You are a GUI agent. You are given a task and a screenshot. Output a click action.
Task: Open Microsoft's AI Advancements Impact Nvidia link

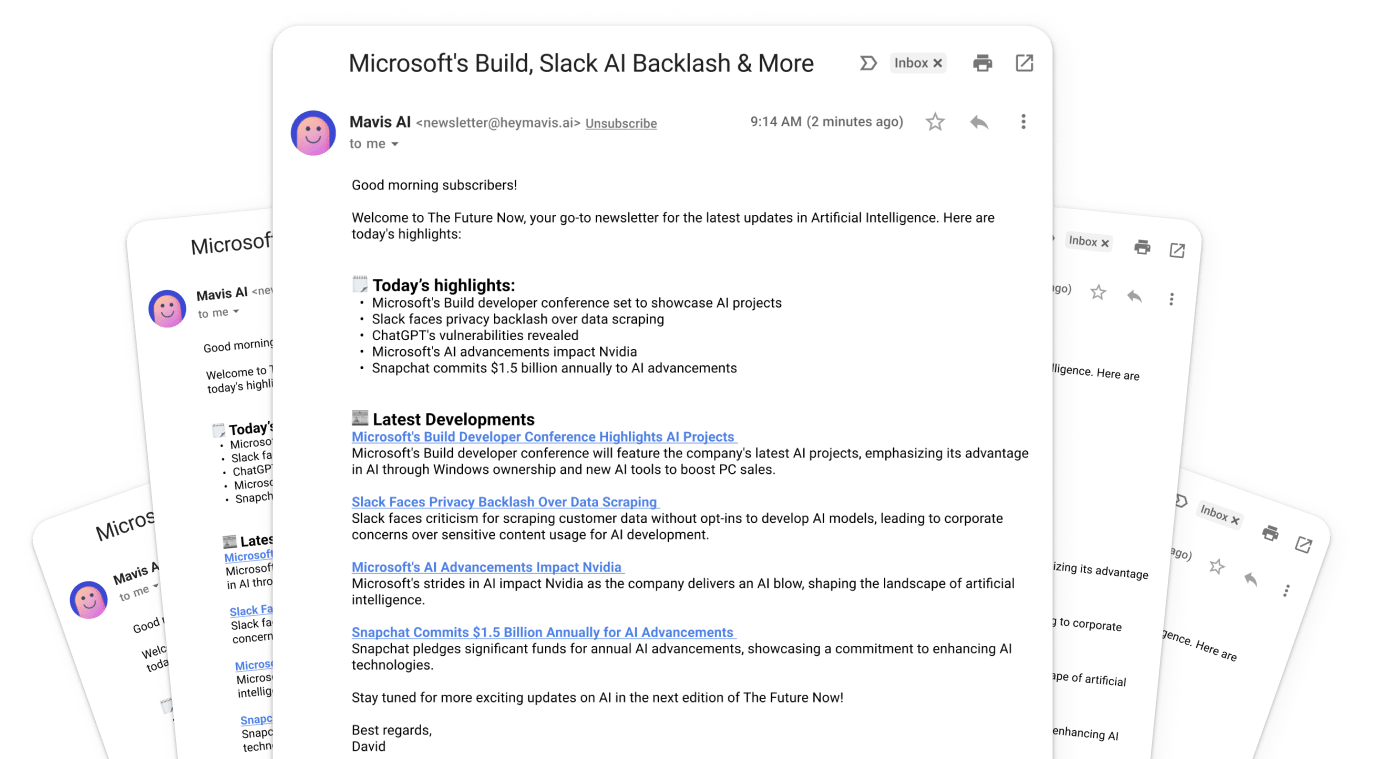pos(486,567)
